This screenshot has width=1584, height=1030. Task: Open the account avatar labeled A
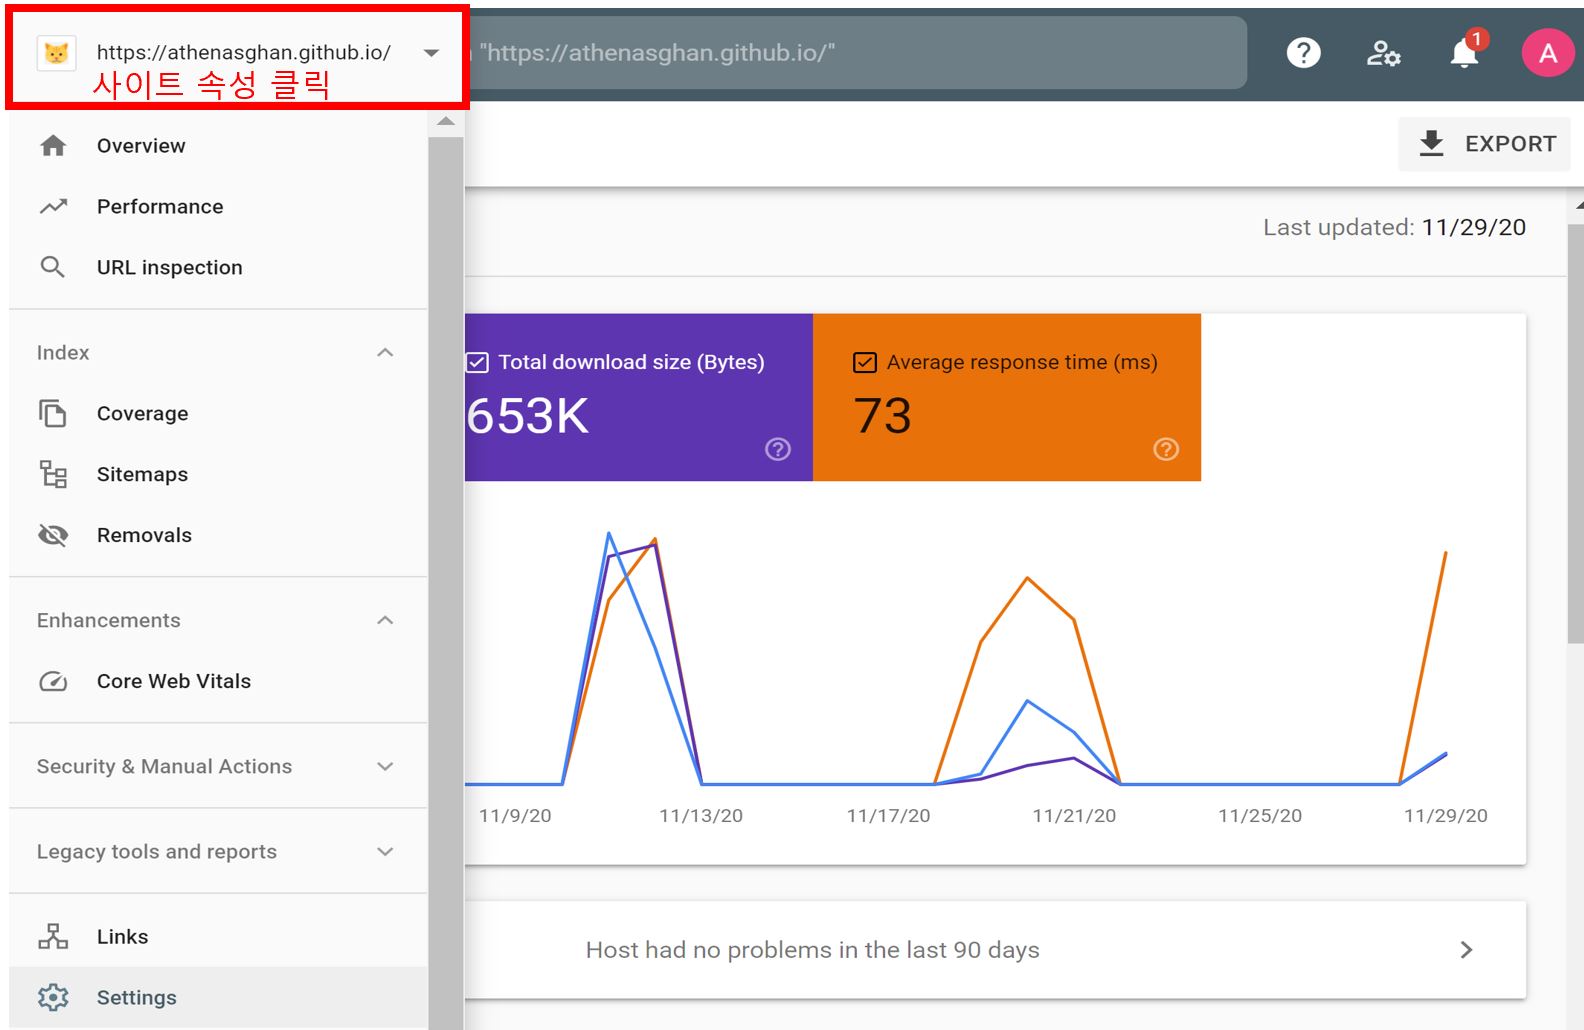pyautogui.click(x=1547, y=53)
